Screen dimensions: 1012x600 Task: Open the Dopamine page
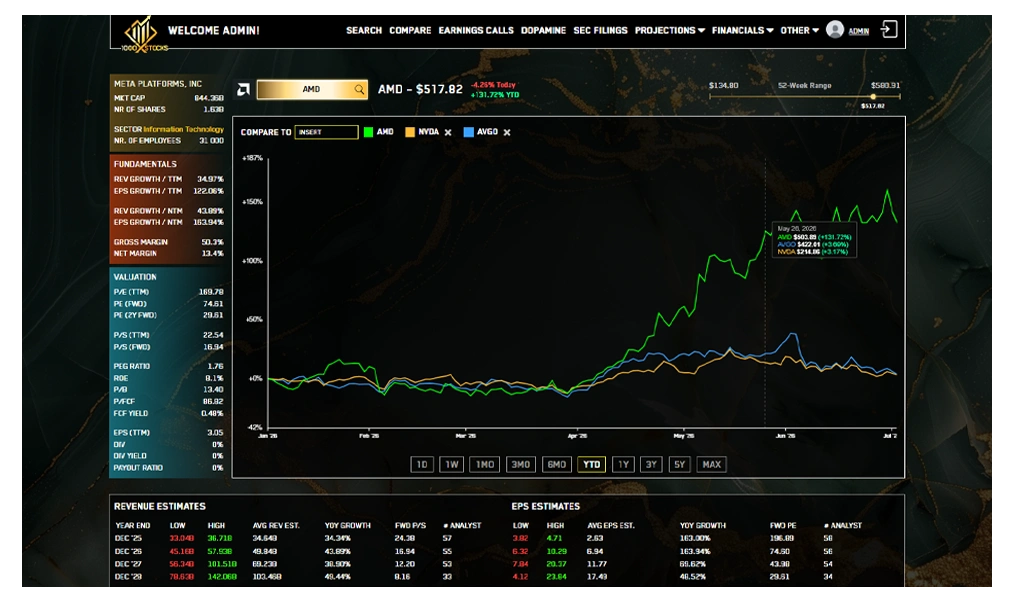[x=543, y=30]
